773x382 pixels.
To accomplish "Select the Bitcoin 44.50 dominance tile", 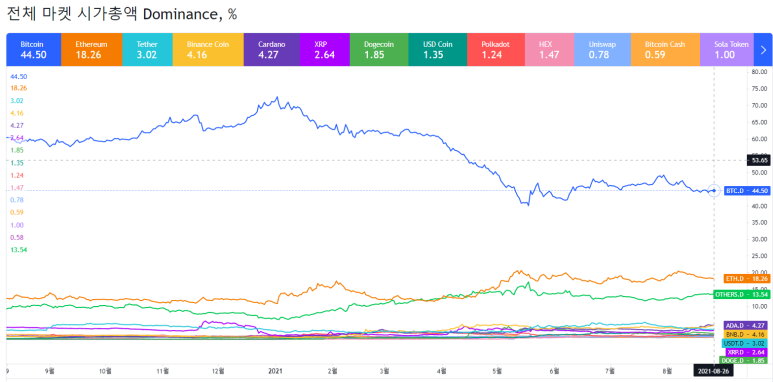I will 34,50.
